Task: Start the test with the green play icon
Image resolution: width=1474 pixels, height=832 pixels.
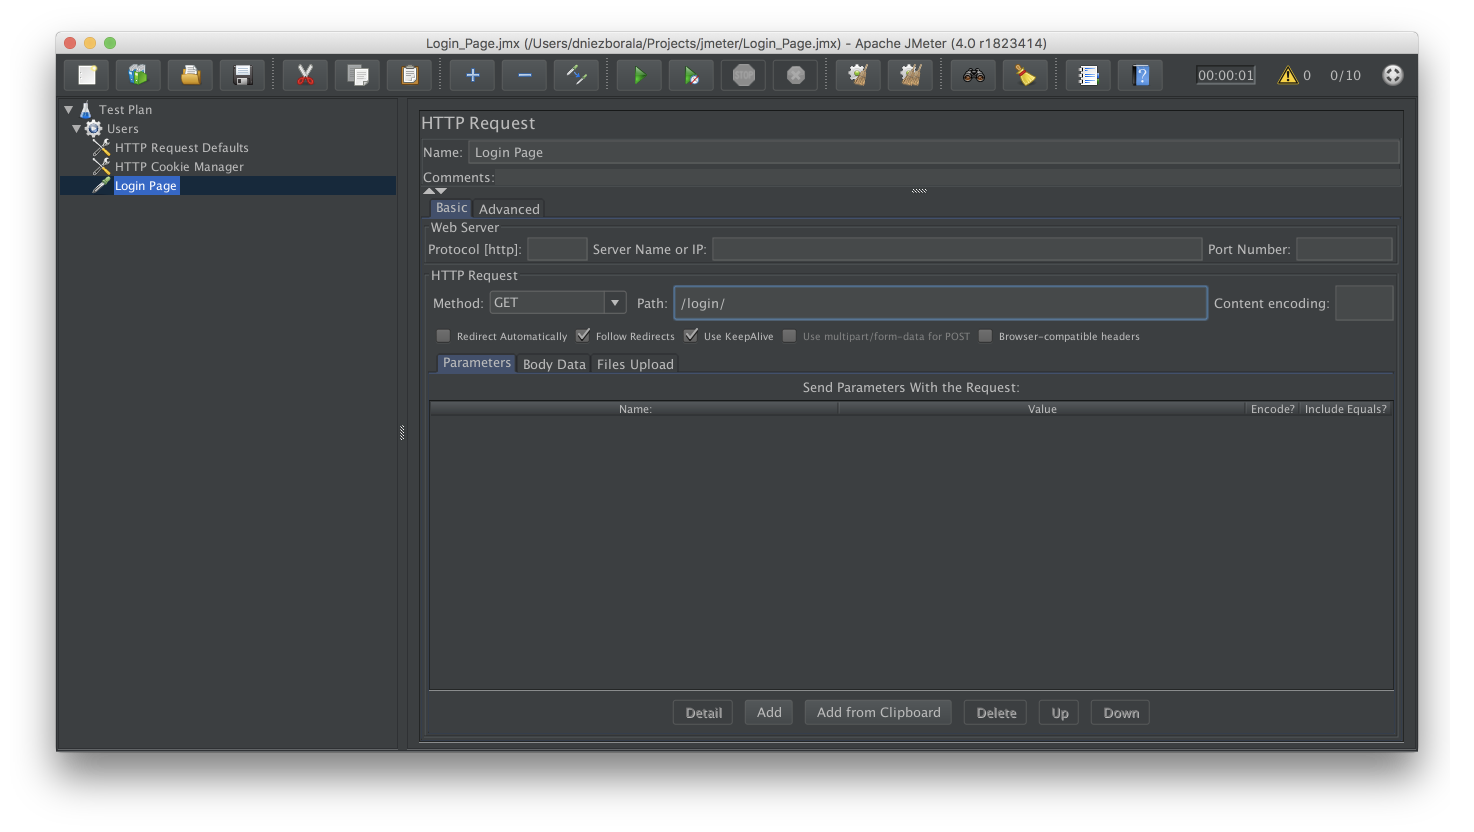Action: pos(638,75)
